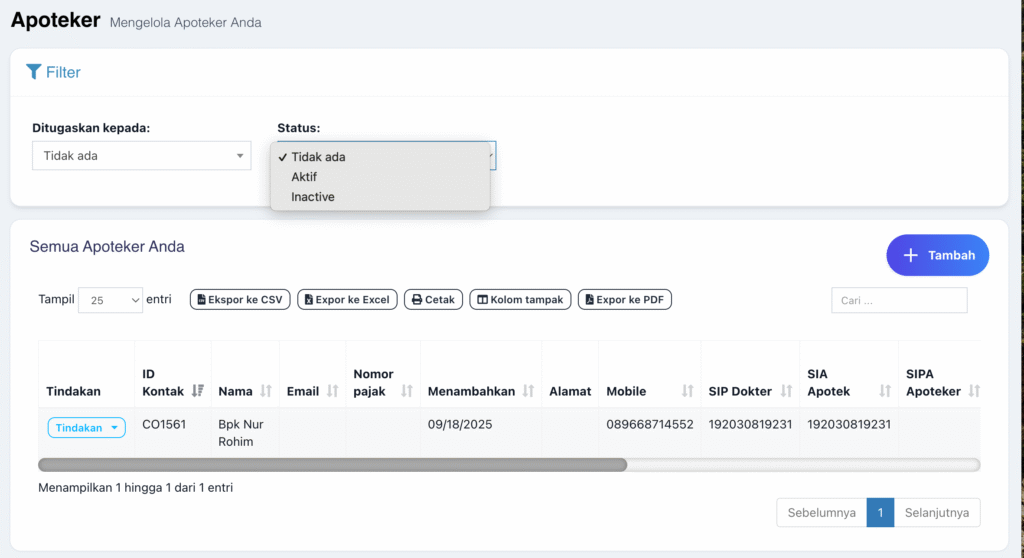Expand the Tampil entries count selector
Screen dimensions: 1024x558
[110, 300]
